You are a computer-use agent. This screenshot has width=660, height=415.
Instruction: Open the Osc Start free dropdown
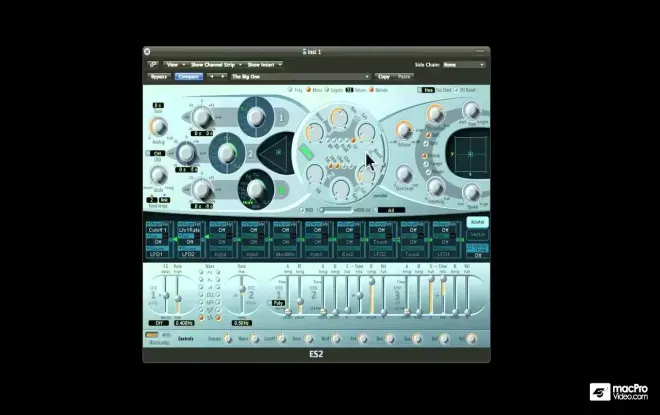(x=426, y=90)
